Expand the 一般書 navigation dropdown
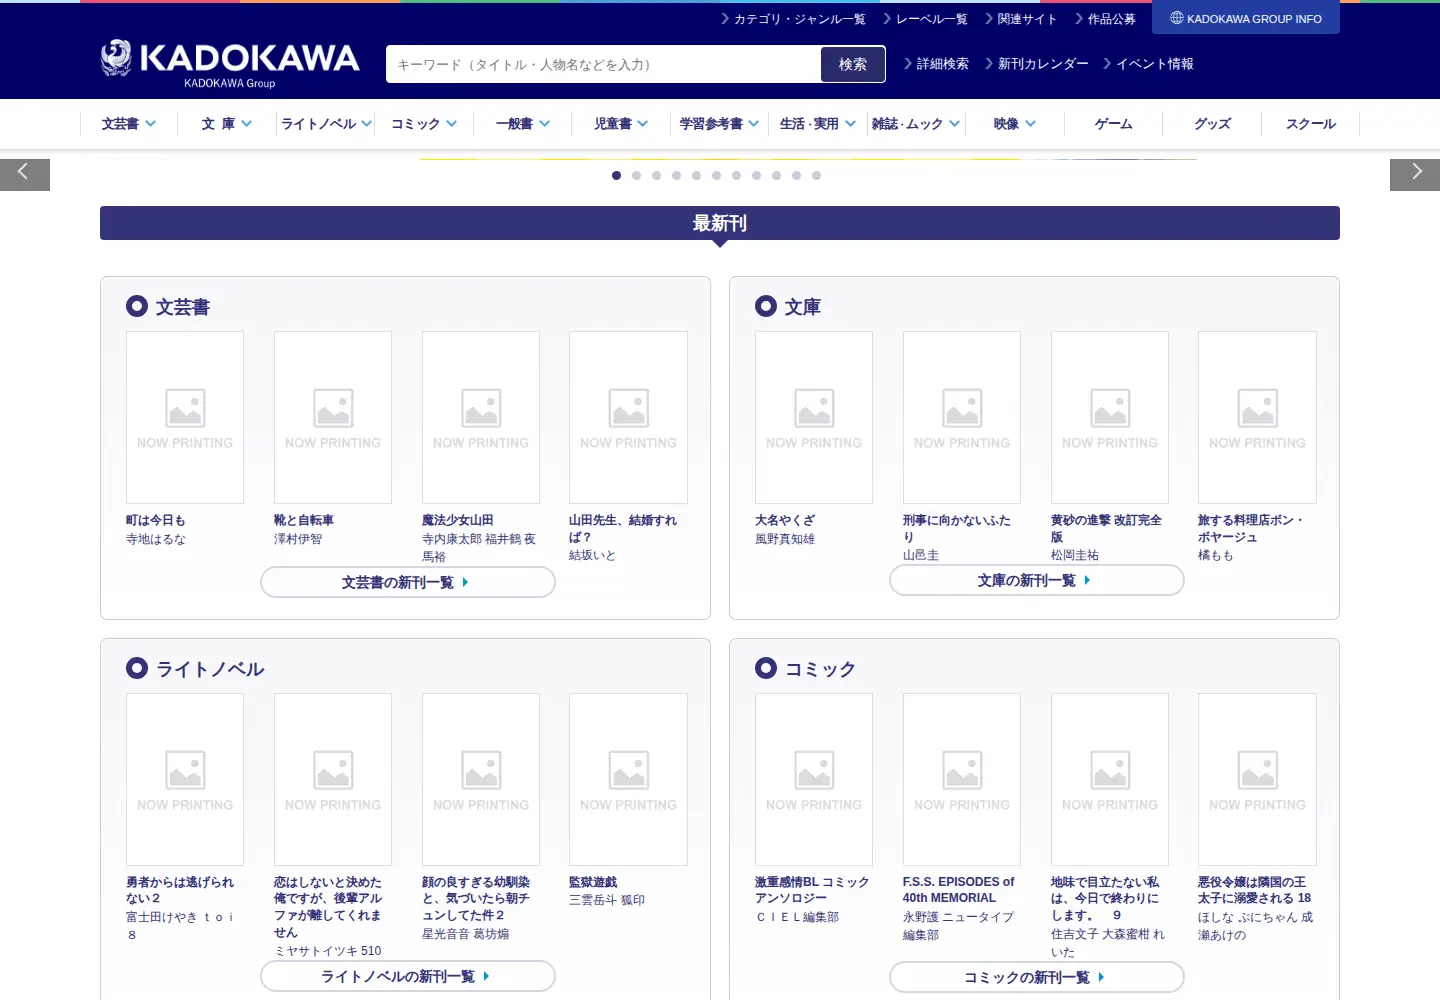The height and width of the screenshot is (1000, 1440). [523, 124]
